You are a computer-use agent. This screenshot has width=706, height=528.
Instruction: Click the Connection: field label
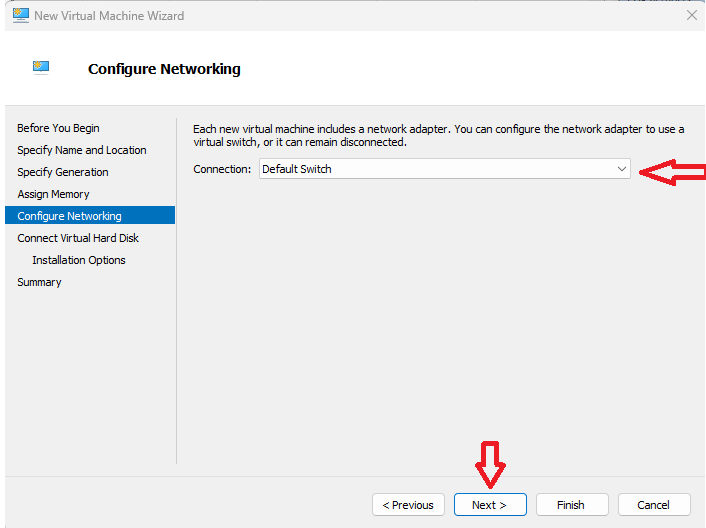coord(222,169)
